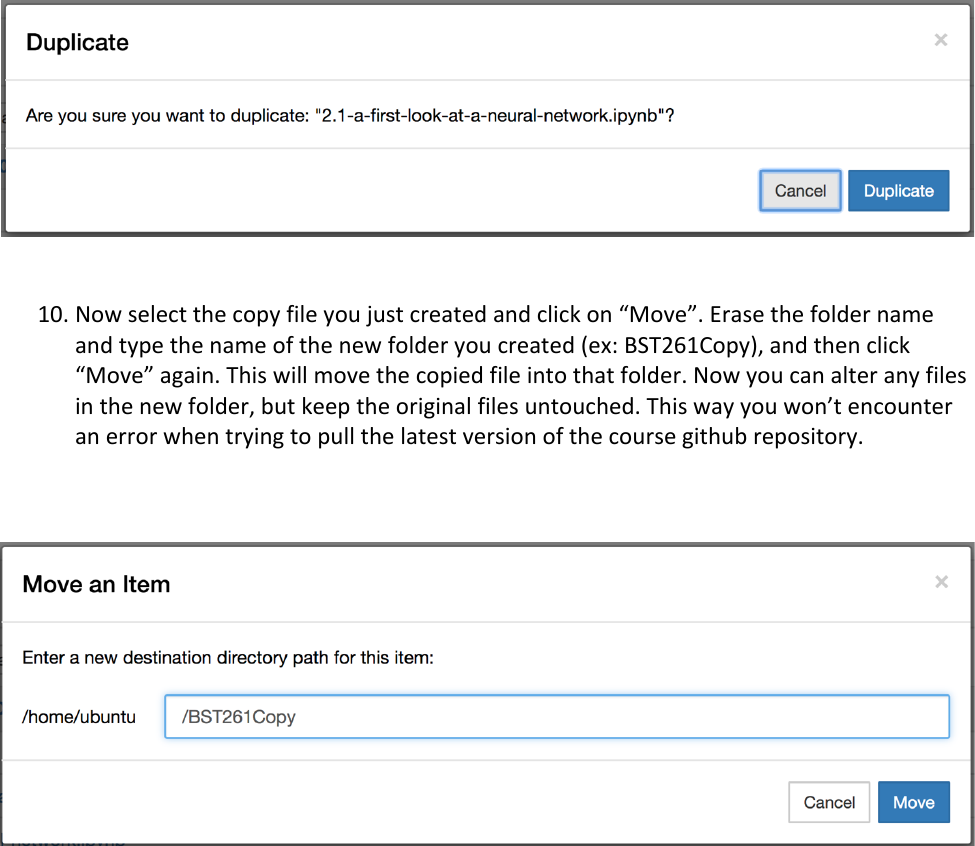Click the Duplicate dialog title bar
Screen dimensions: 975x846
tap(77, 42)
